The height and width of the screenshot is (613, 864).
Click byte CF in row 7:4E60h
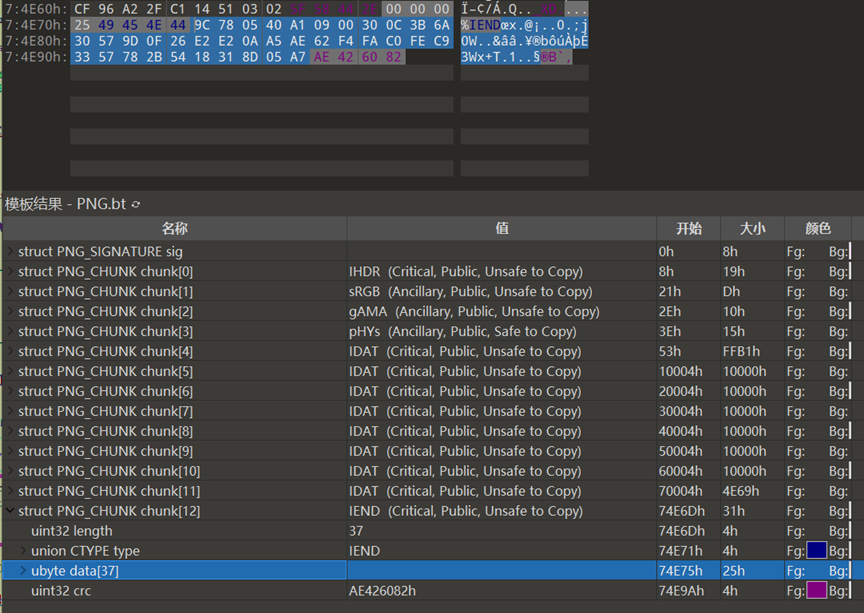click(82, 9)
